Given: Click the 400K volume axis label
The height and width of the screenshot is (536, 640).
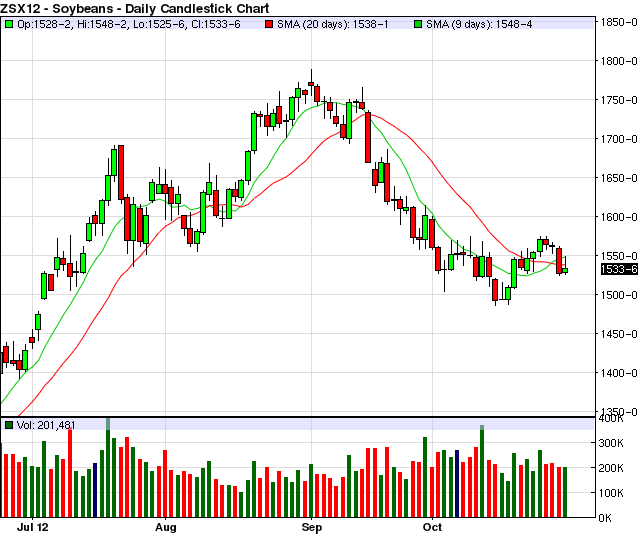Looking at the screenshot, I should pyautogui.click(x=611, y=419).
